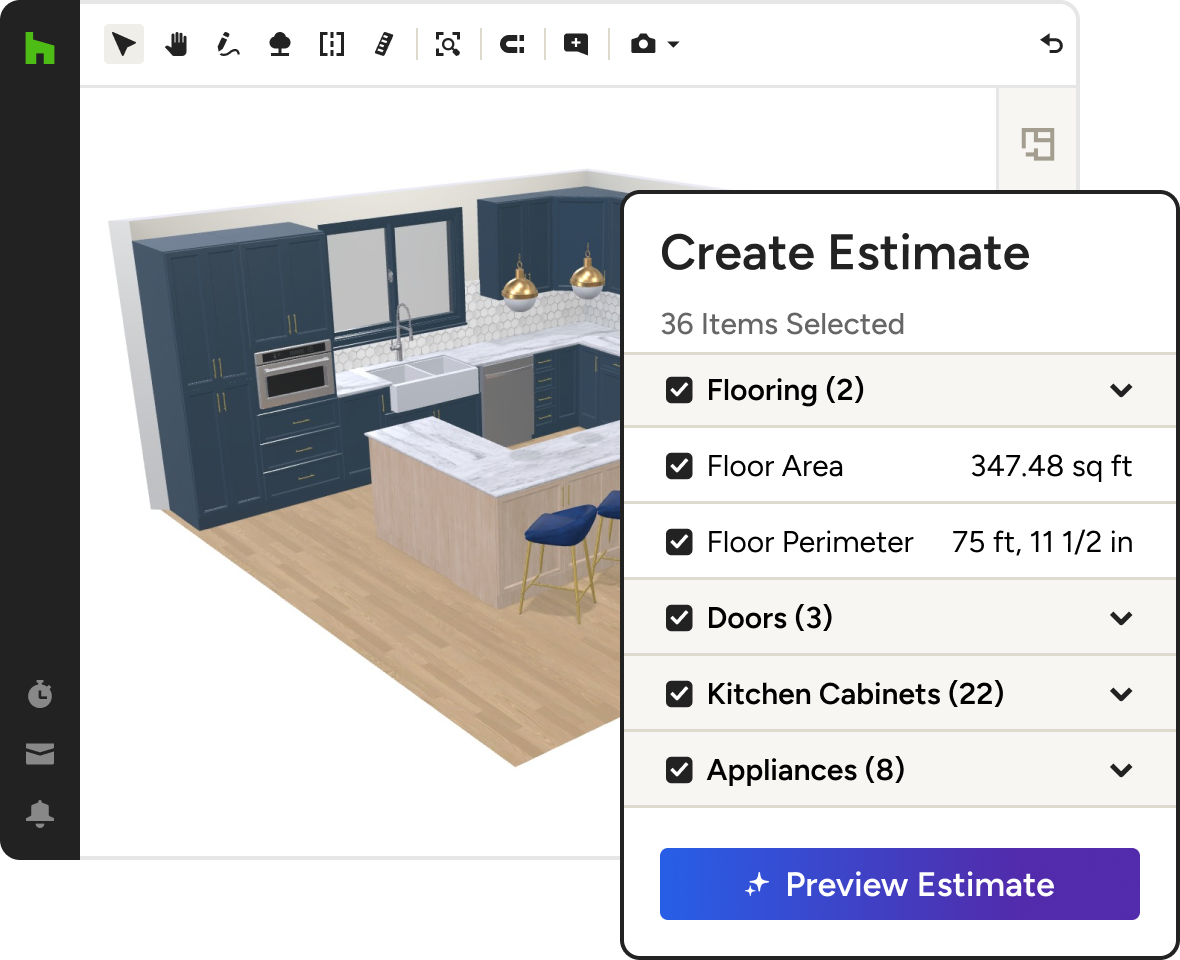This screenshot has width=1180, height=960.
Task: Expand the Flooring section
Action: pyautogui.click(x=1121, y=390)
